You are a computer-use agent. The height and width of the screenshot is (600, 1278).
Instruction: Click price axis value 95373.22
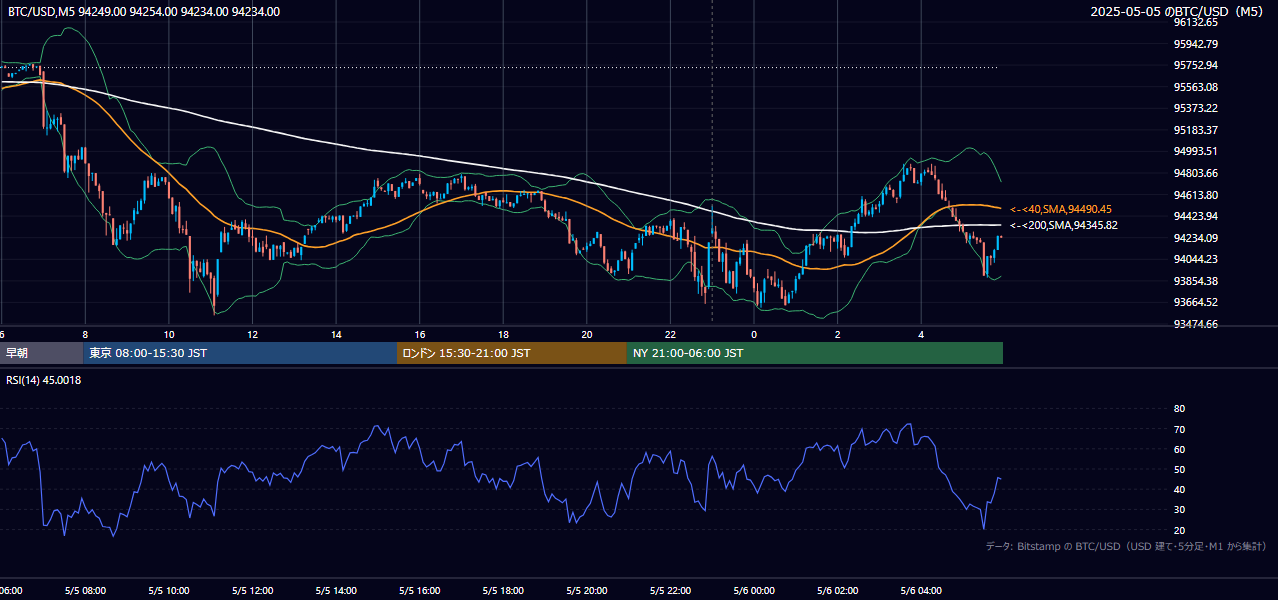click(x=1195, y=108)
